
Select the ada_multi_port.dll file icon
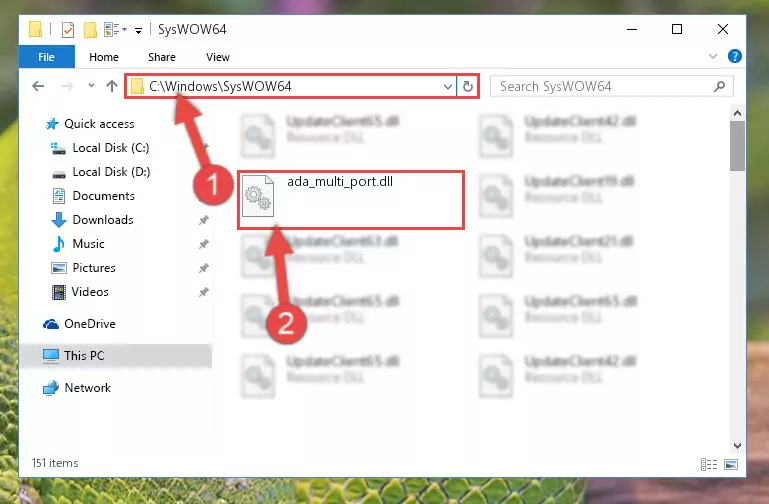point(258,196)
